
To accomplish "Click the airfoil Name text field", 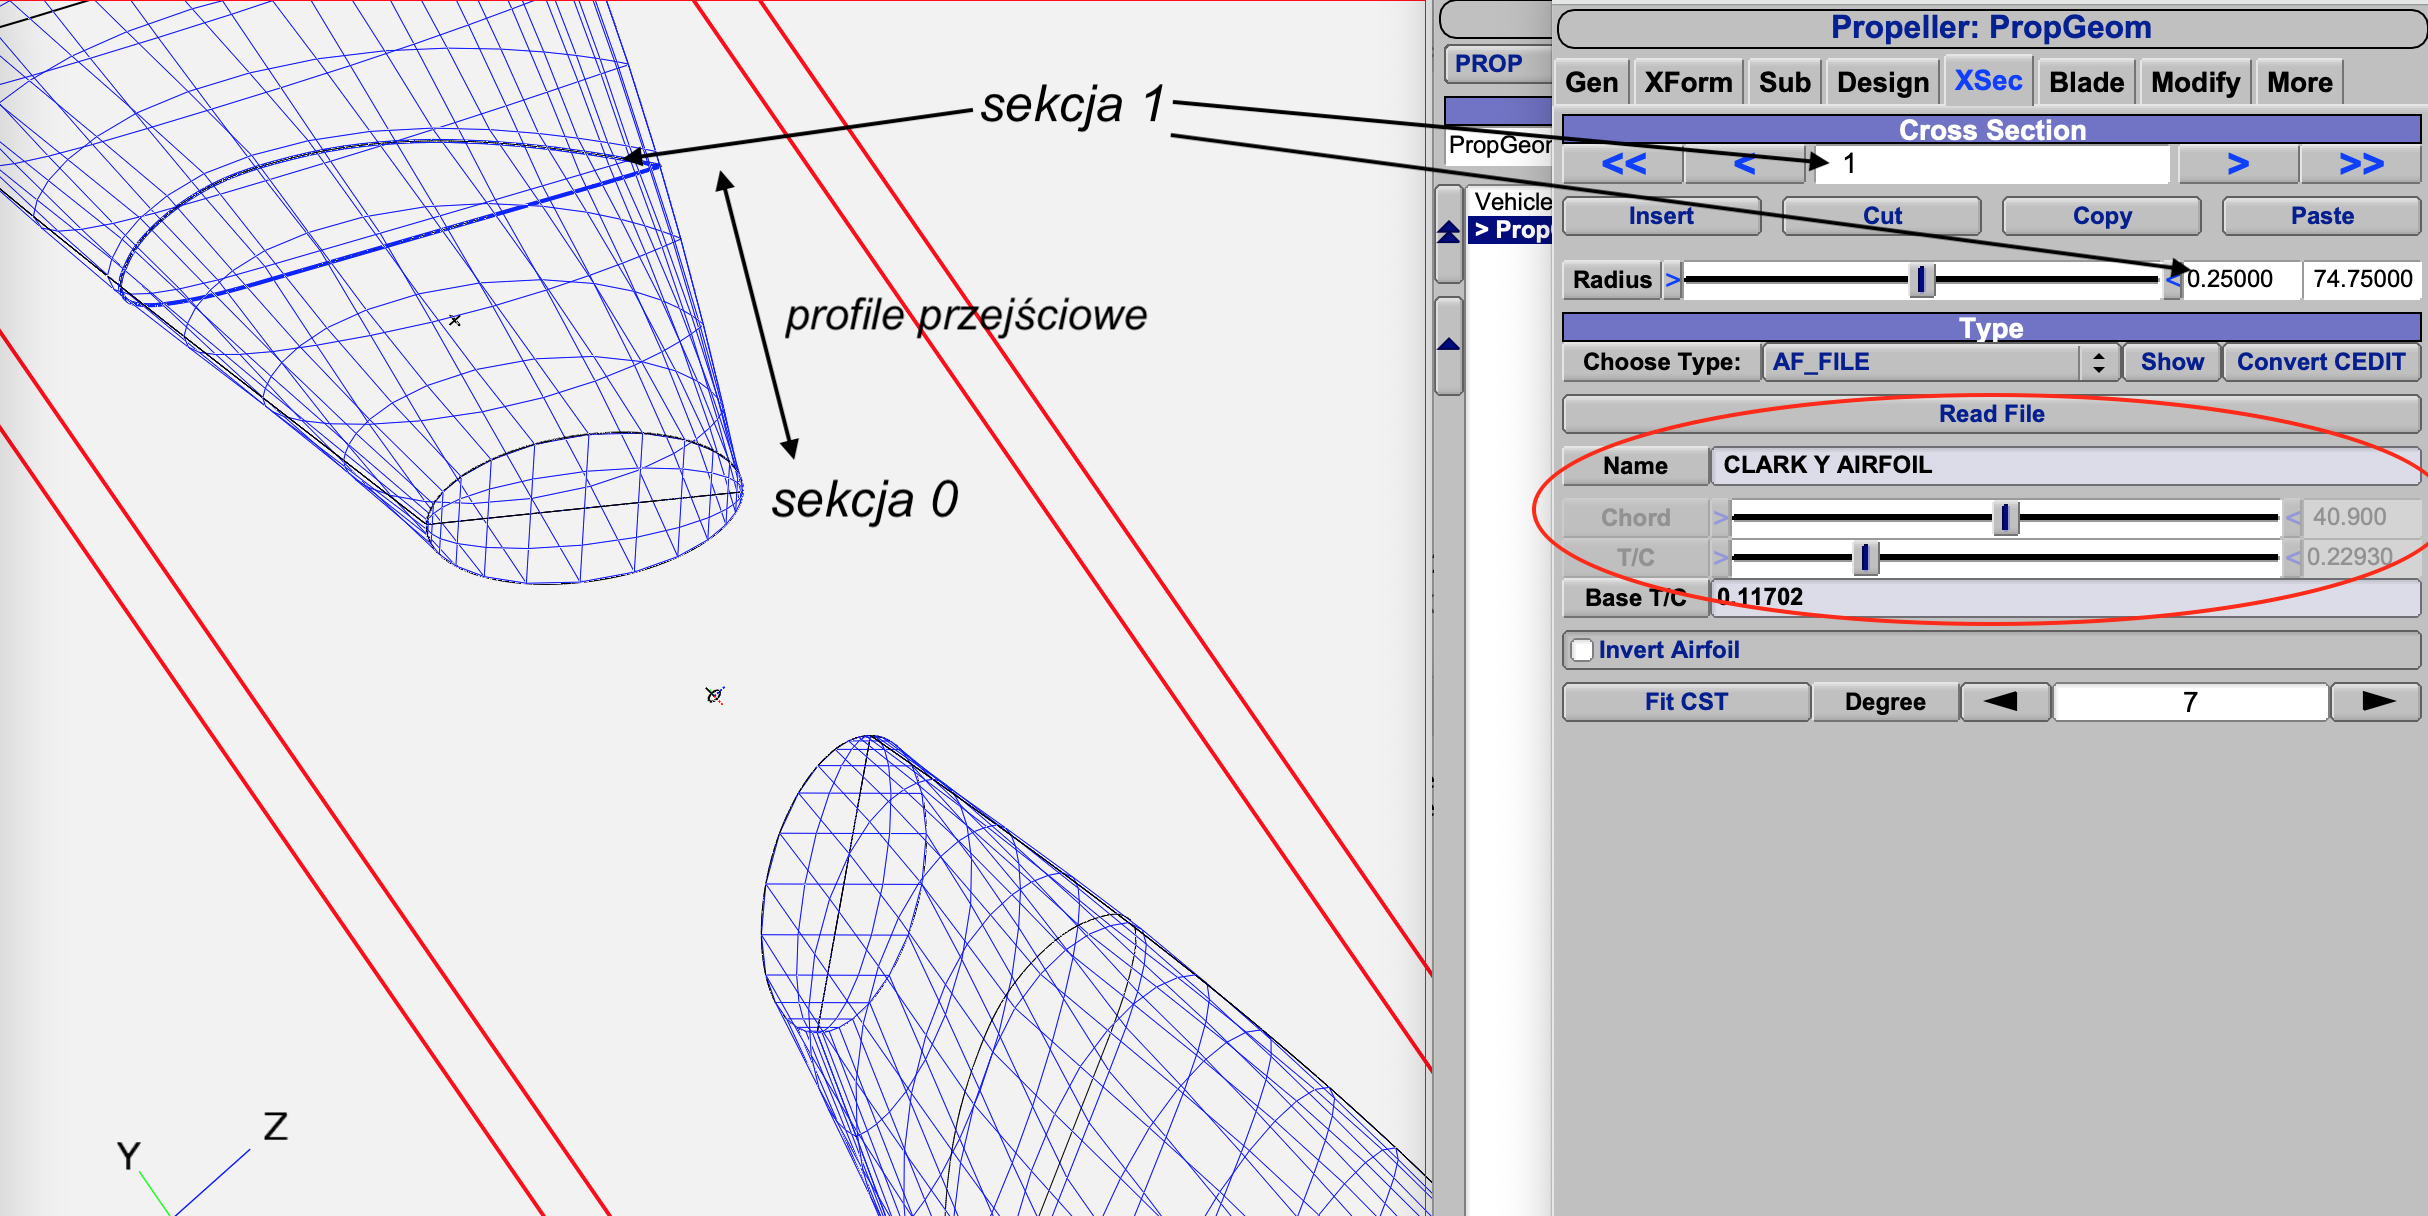I will (2060, 465).
